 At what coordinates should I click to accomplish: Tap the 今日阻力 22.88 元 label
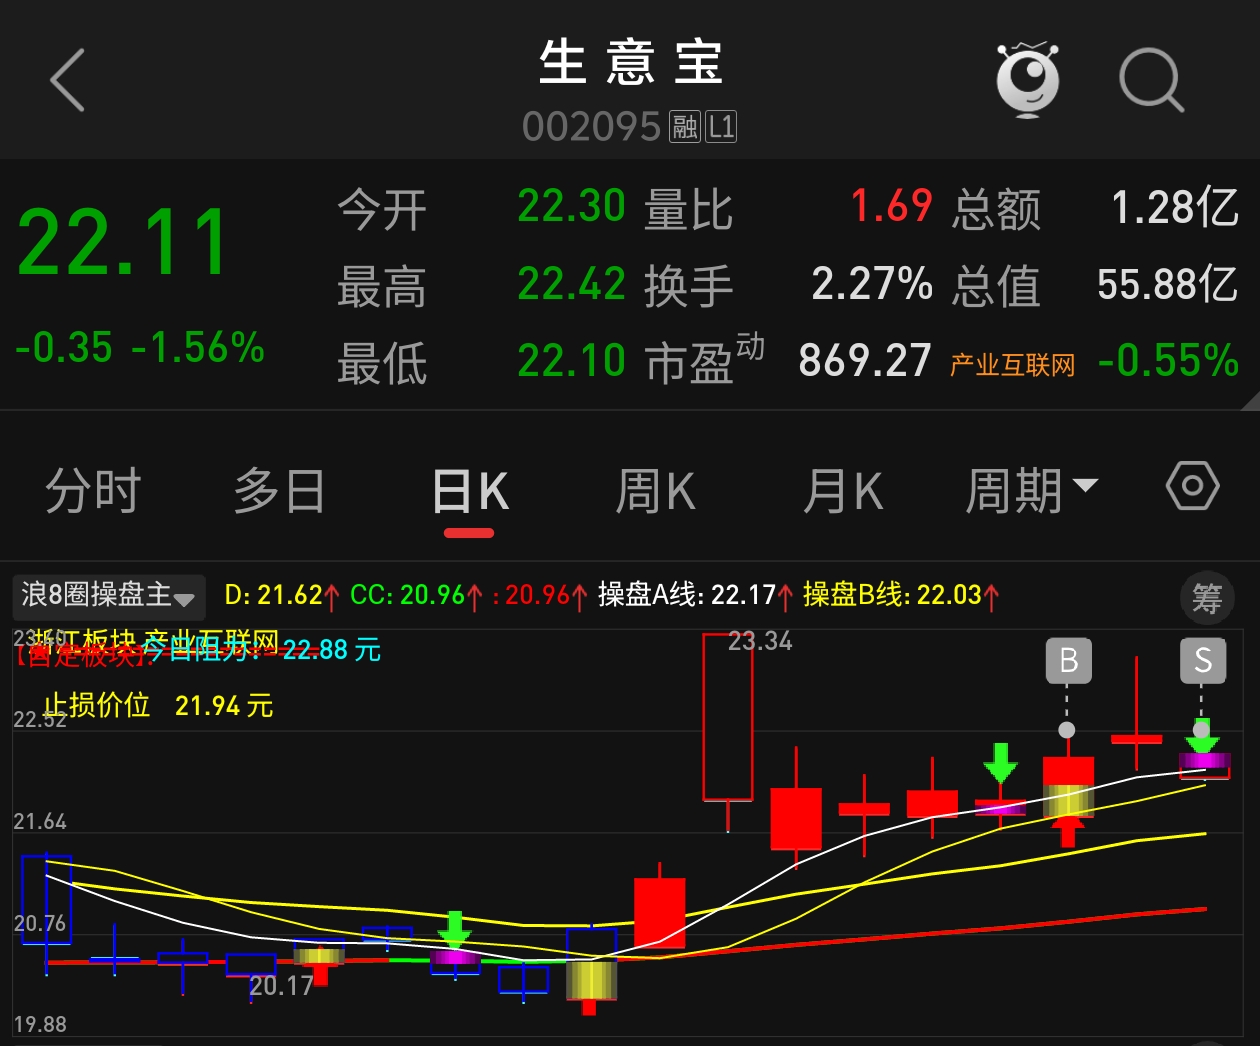tap(262, 650)
